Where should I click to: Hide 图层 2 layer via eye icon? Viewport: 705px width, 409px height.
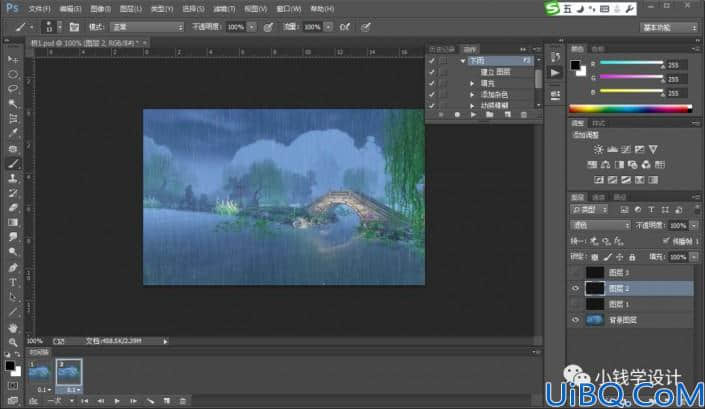tap(576, 289)
